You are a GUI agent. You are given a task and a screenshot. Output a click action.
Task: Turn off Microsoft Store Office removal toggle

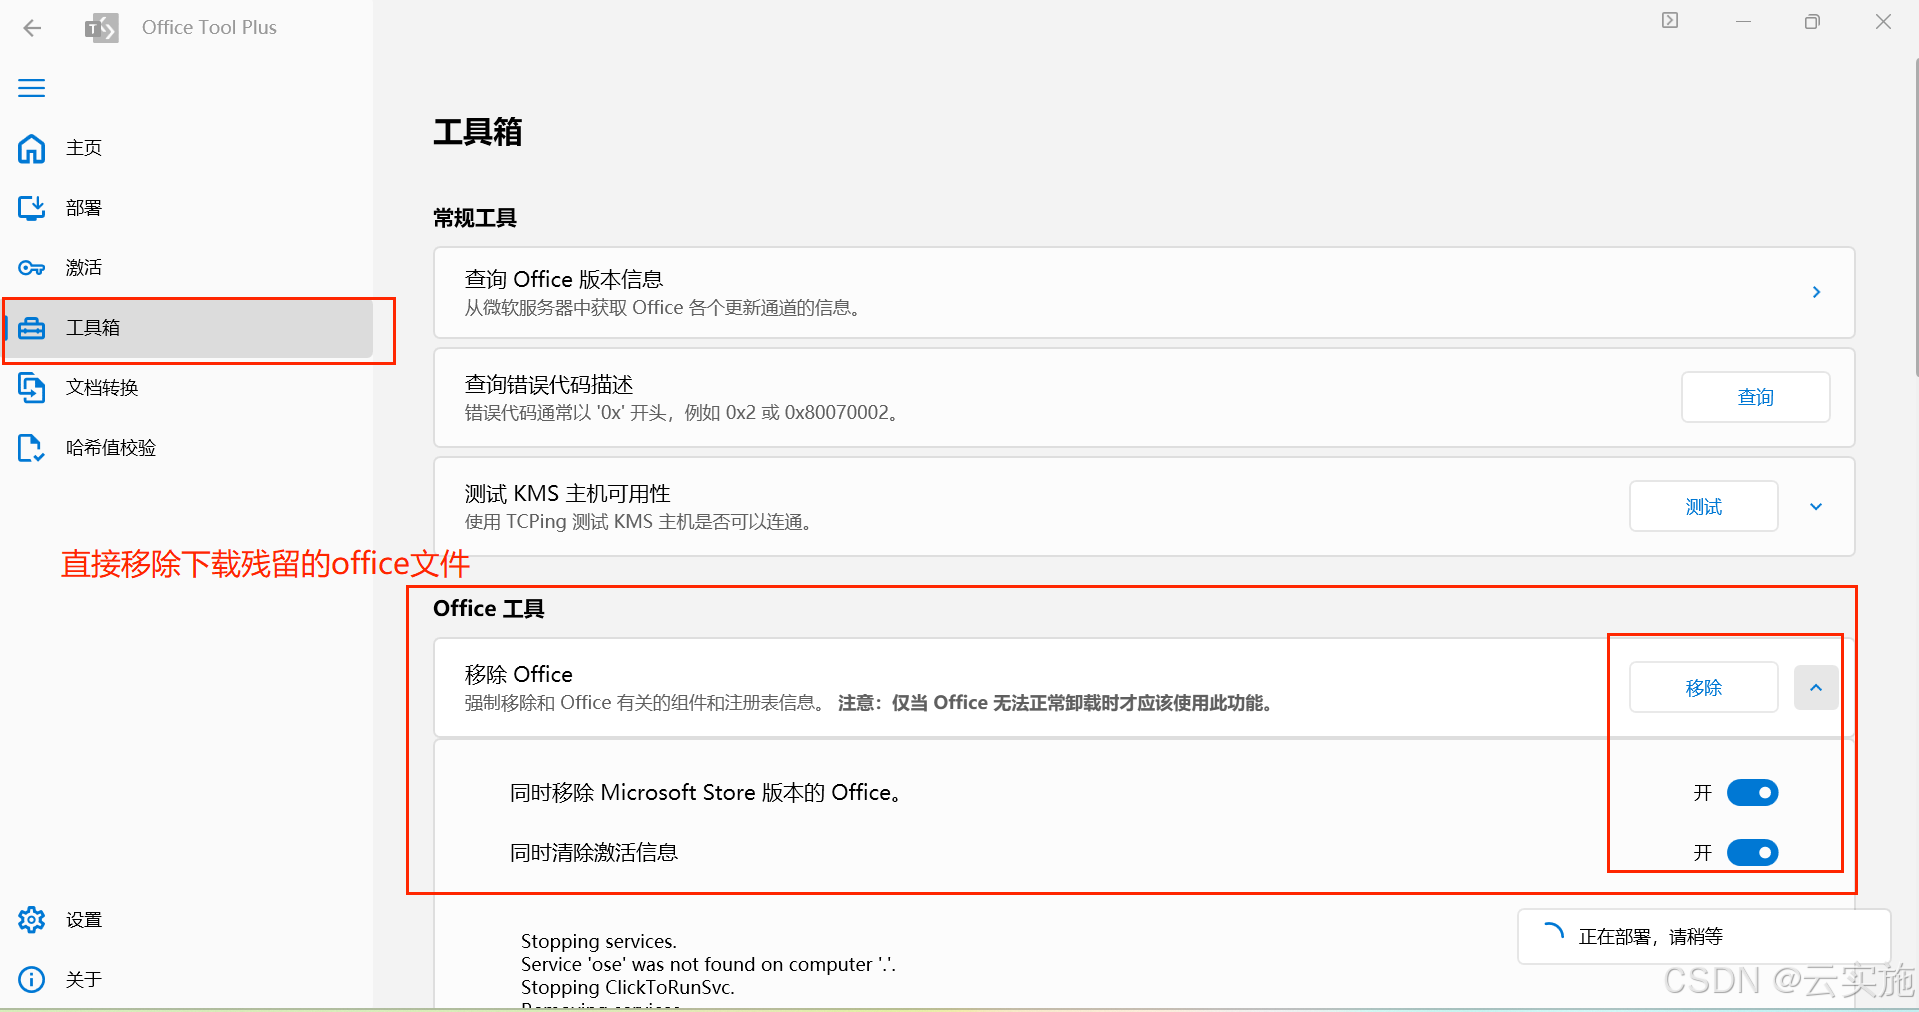coord(1752,793)
